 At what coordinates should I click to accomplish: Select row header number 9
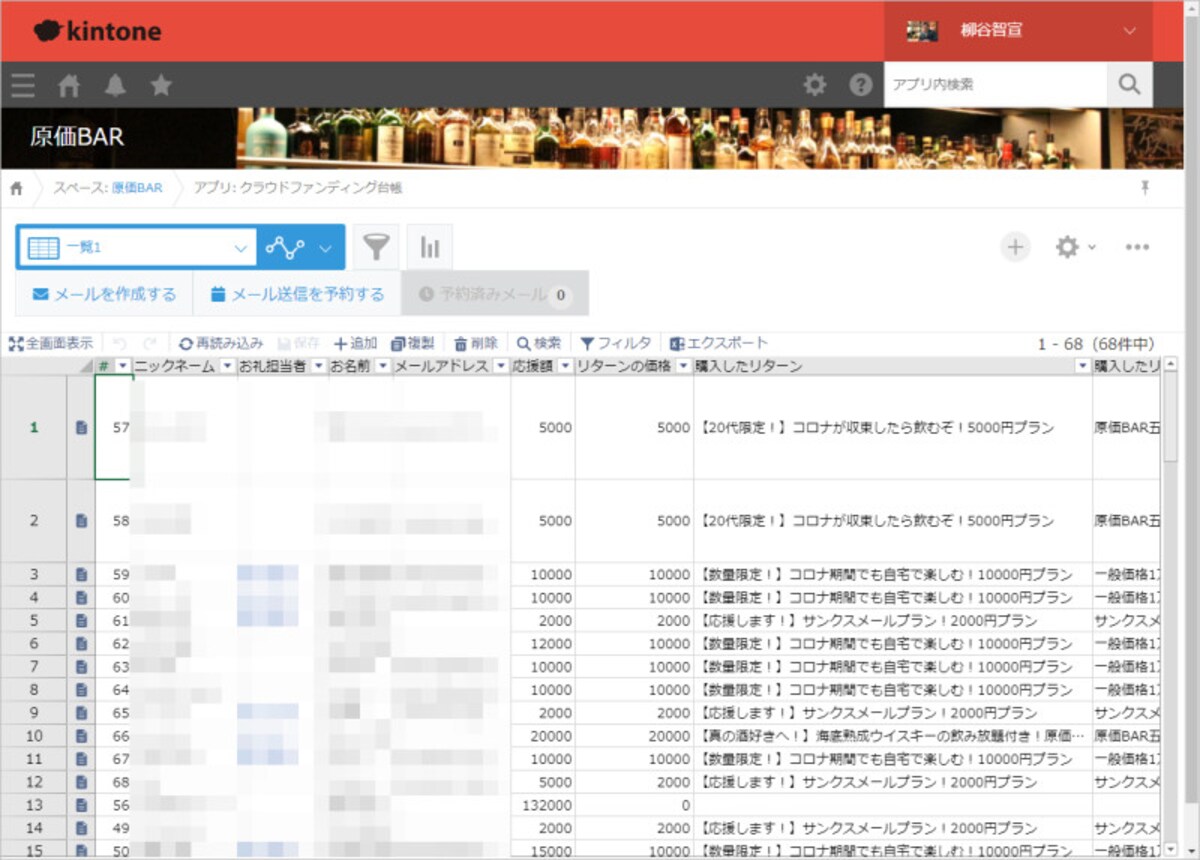pyautogui.click(x=34, y=713)
